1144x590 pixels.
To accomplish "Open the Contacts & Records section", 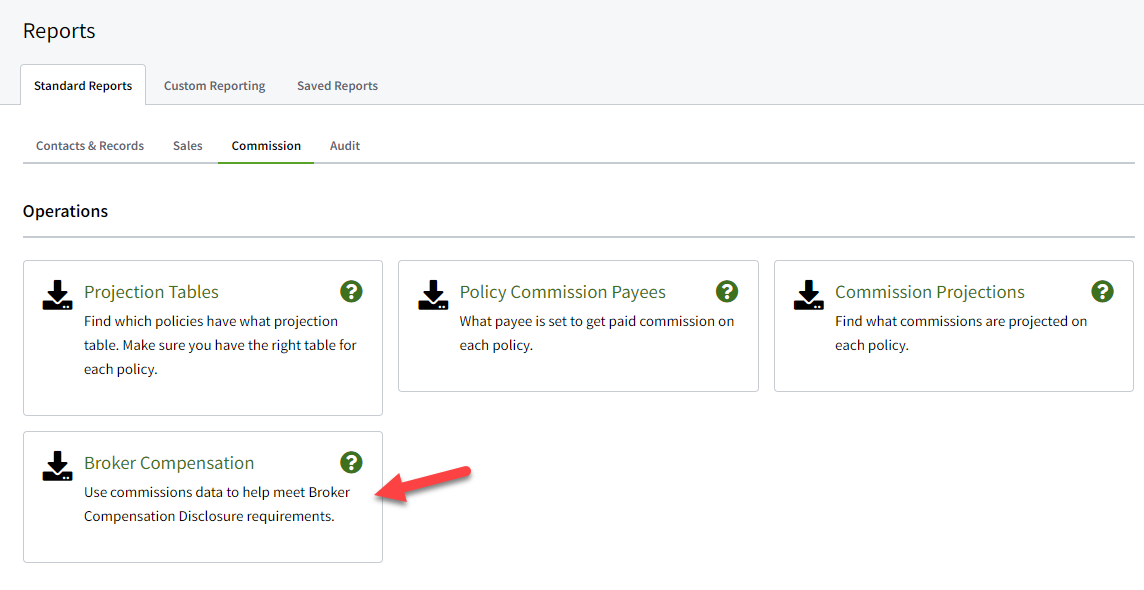I will click(x=89, y=145).
